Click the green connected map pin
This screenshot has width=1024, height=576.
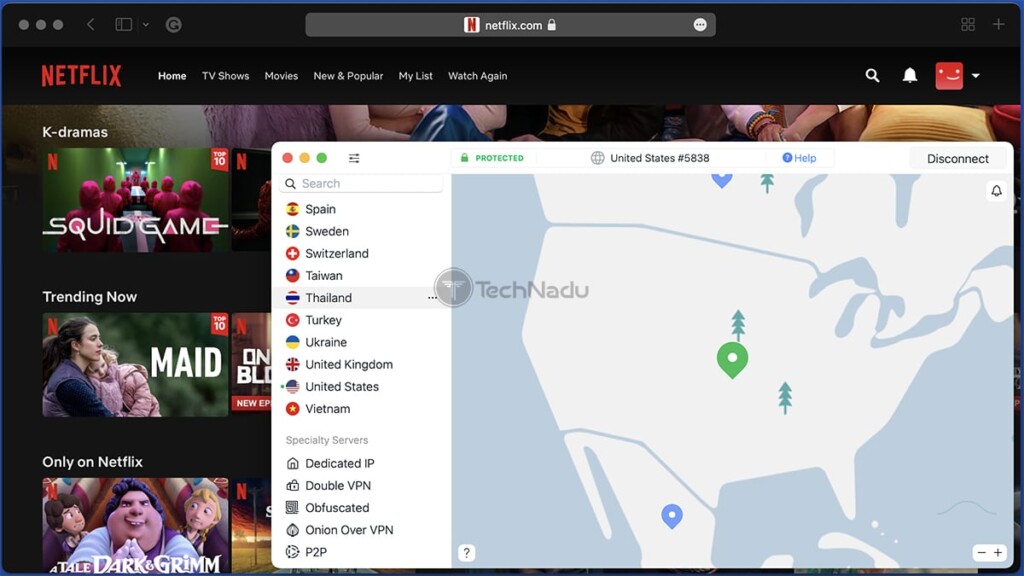(x=732, y=360)
